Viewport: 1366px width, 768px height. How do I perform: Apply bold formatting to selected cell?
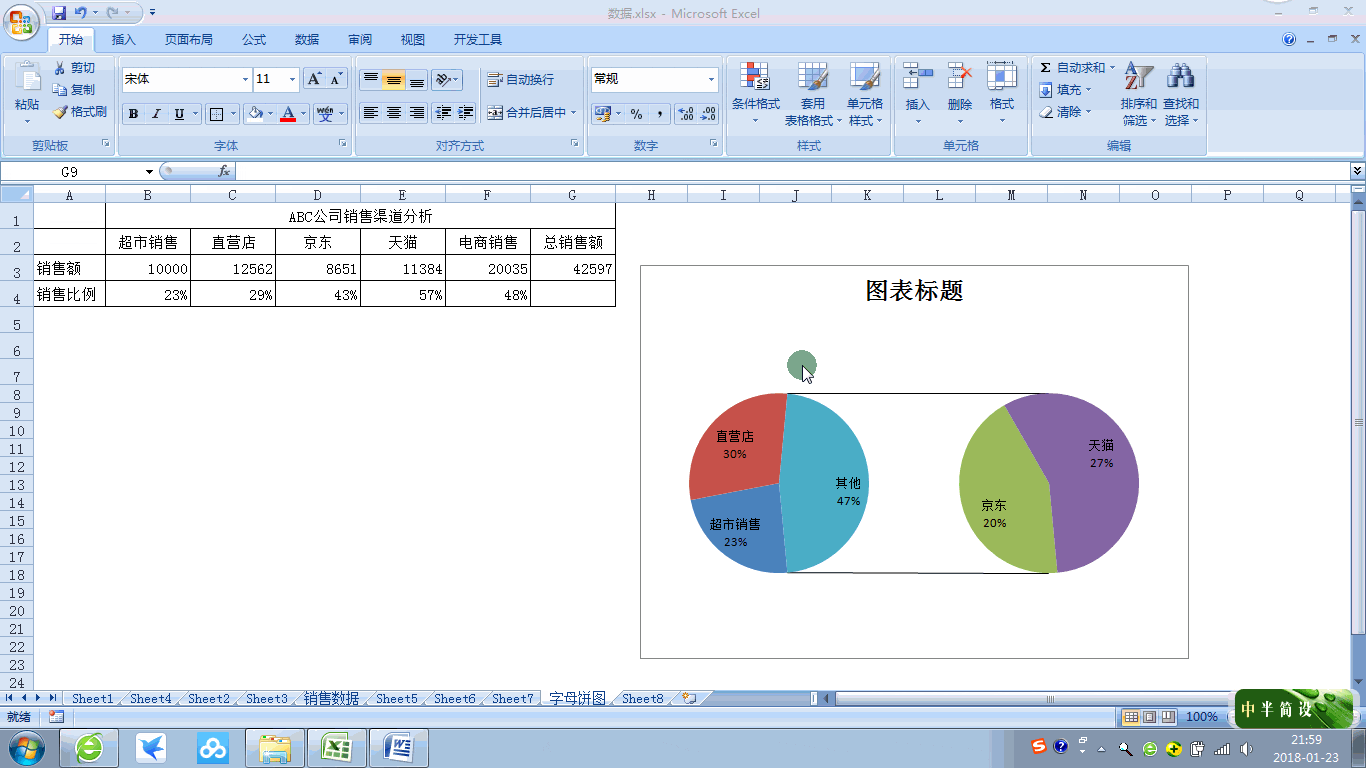click(133, 113)
